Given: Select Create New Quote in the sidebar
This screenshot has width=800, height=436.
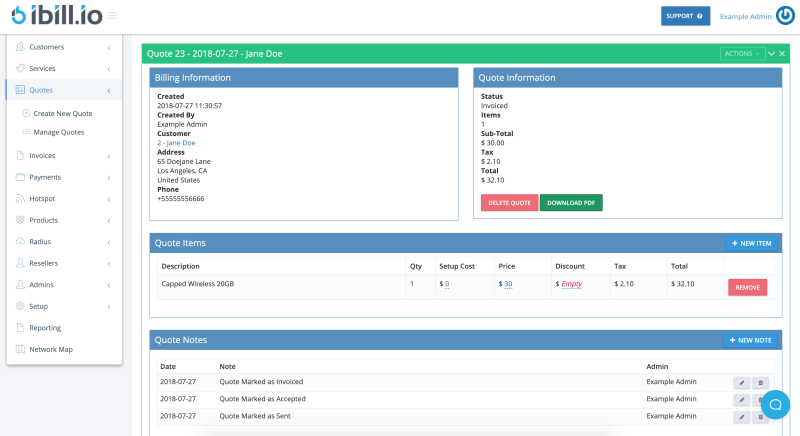Looking at the screenshot, I should point(62,113).
